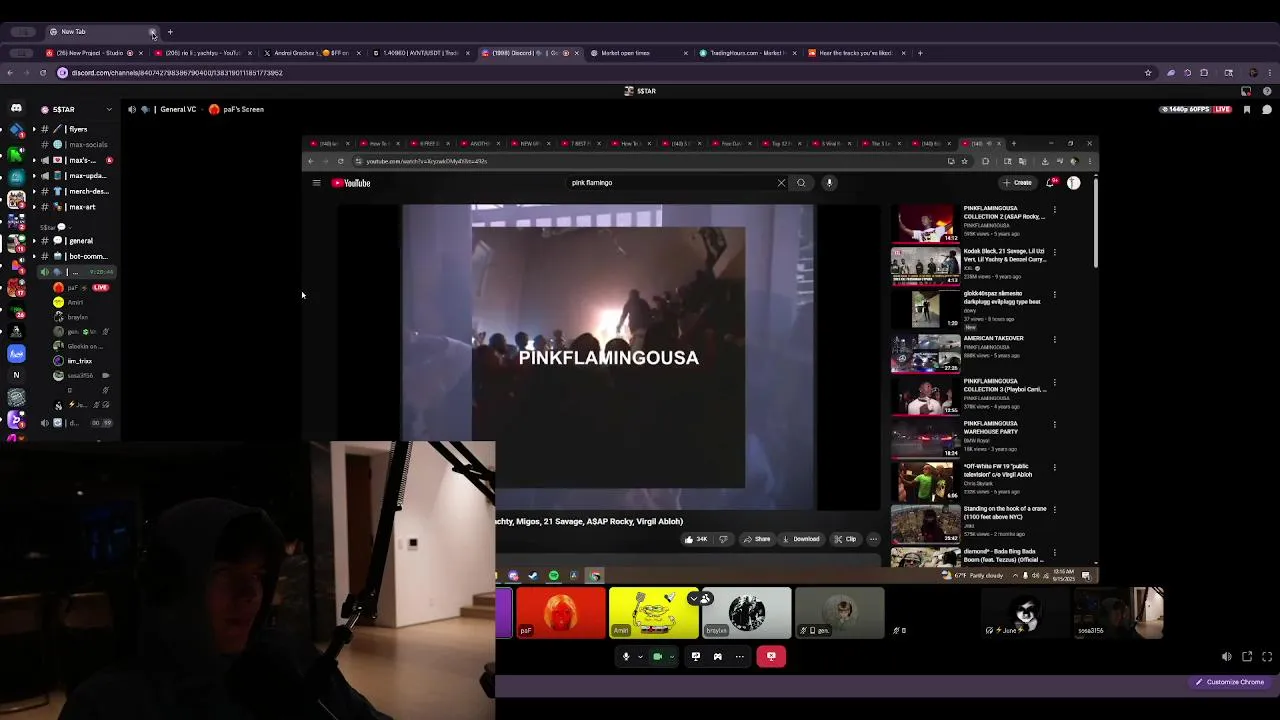Start an activity with the game controller icon
Image resolution: width=1280 pixels, height=720 pixels.
tap(717, 657)
